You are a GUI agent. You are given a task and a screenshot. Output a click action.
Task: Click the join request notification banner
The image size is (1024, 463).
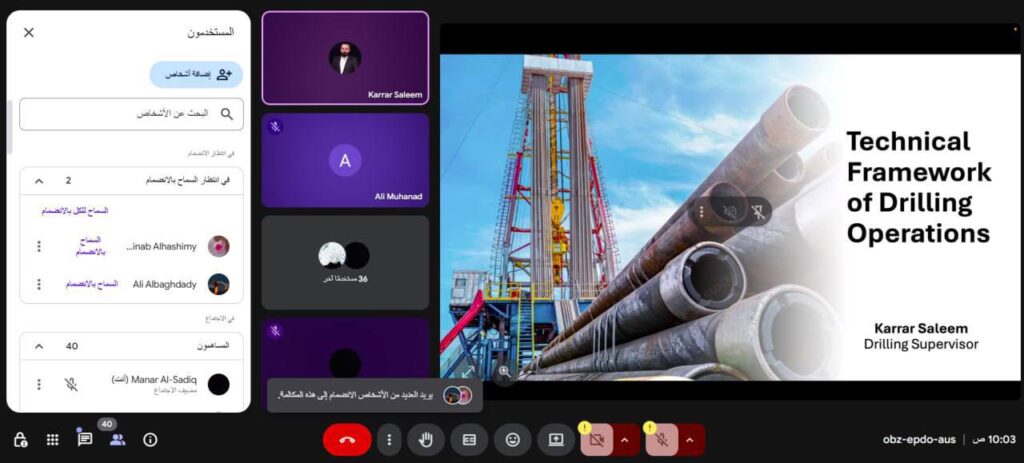point(375,395)
